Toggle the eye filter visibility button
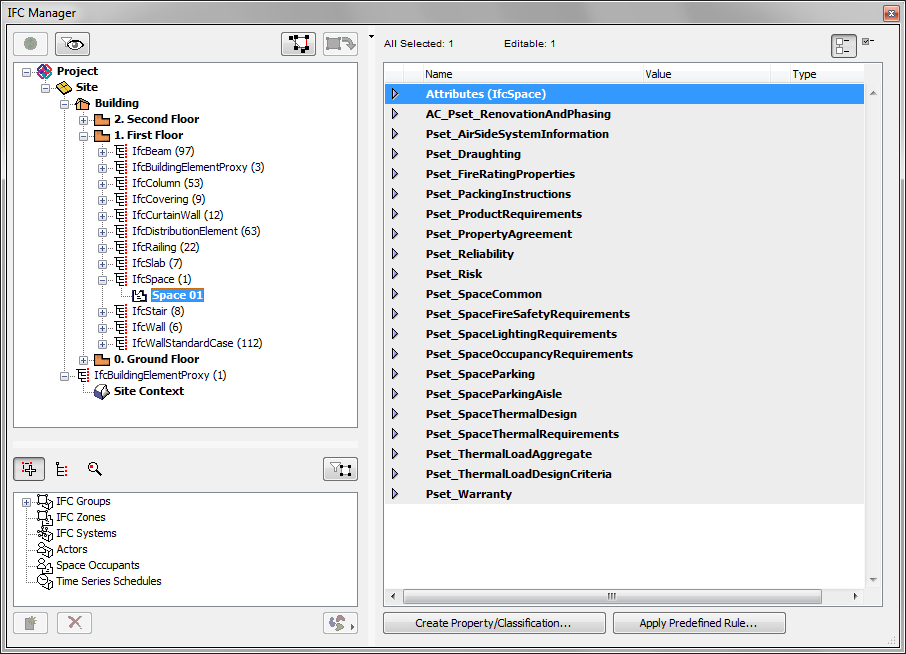 72,44
